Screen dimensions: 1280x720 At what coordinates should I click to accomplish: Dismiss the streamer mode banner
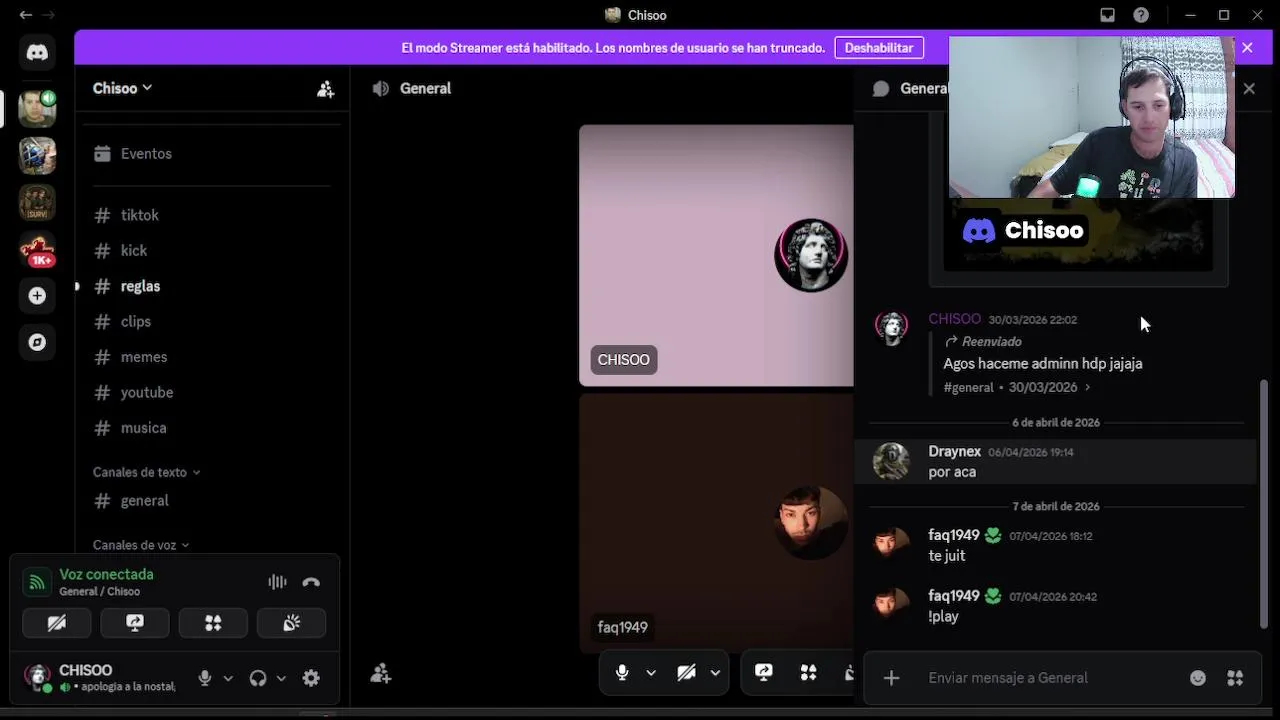coord(1247,48)
